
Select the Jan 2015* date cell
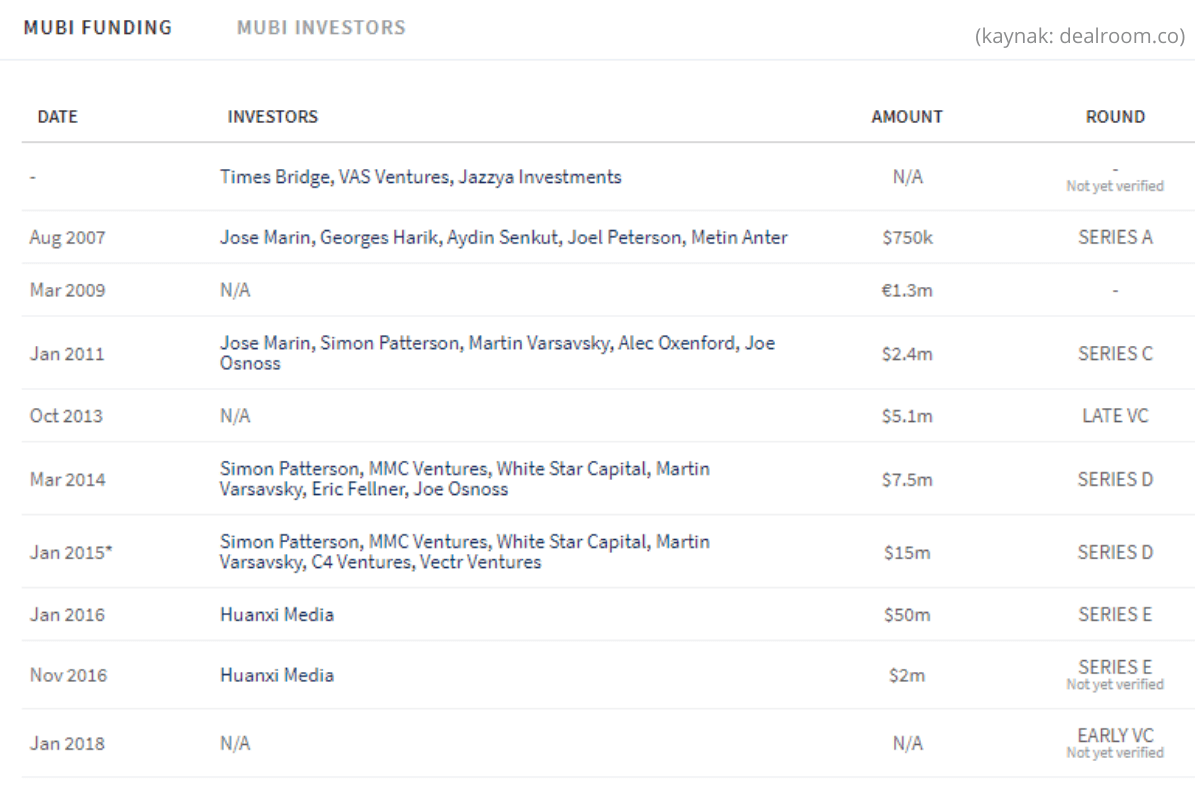71,552
